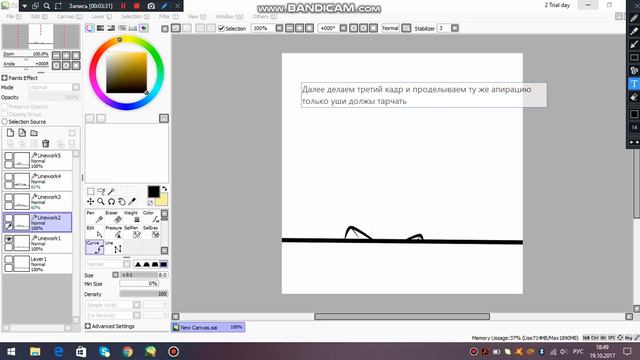Swap foreground and background colors

click(164, 189)
